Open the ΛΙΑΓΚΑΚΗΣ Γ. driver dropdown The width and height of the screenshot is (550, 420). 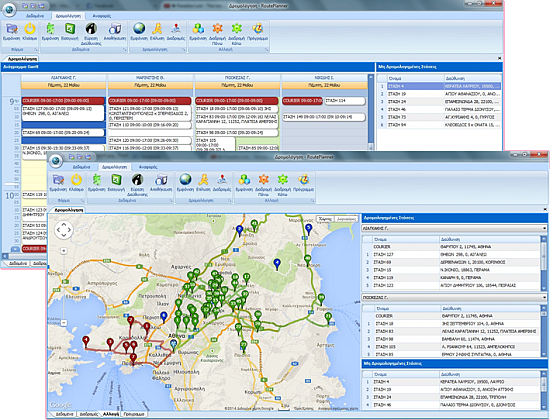pyautogui.click(x=454, y=228)
